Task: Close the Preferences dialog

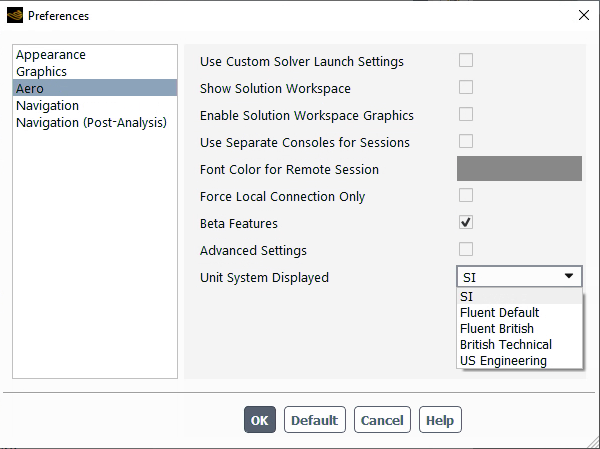Action: tap(583, 15)
